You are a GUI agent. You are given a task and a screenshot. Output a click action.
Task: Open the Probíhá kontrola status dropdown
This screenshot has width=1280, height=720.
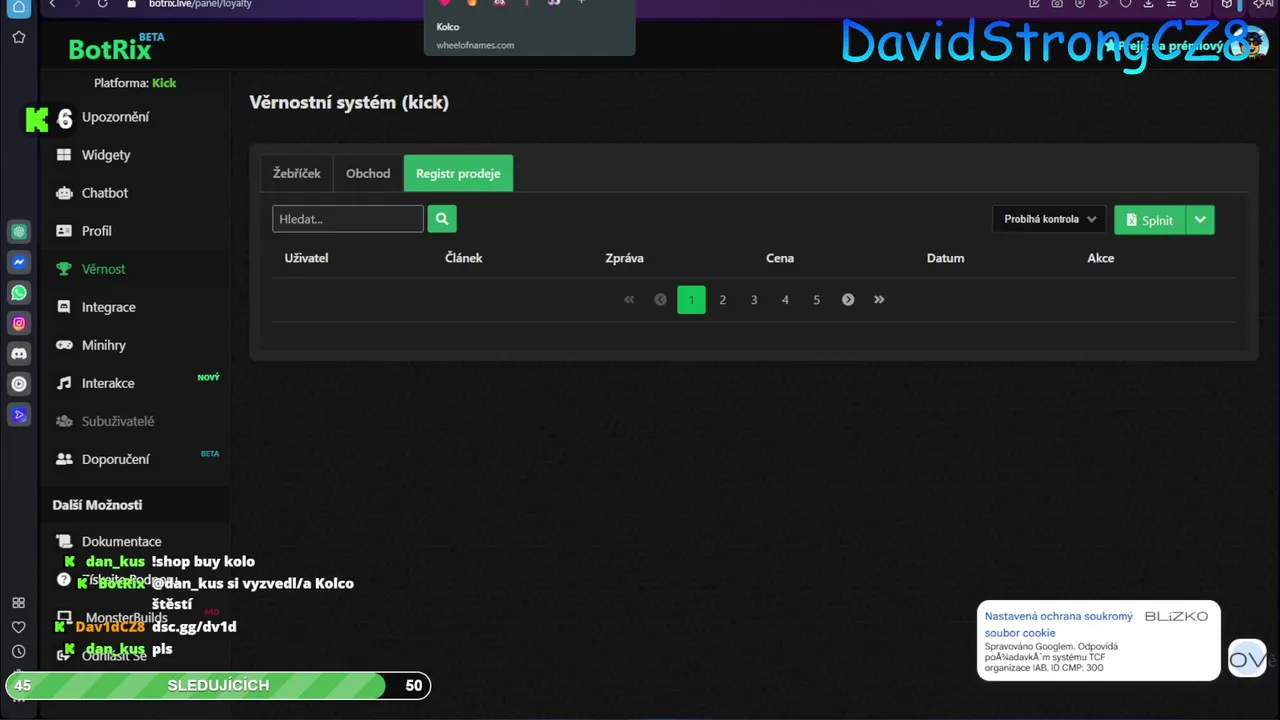coord(1050,219)
